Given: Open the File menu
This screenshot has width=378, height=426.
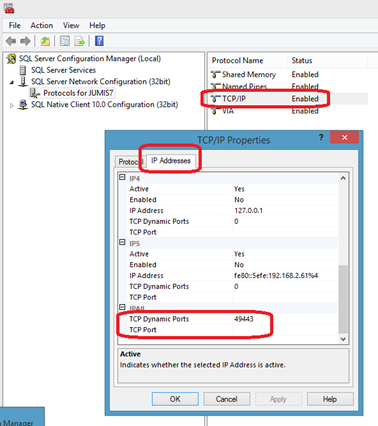Looking at the screenshot, I should point(15,25).
